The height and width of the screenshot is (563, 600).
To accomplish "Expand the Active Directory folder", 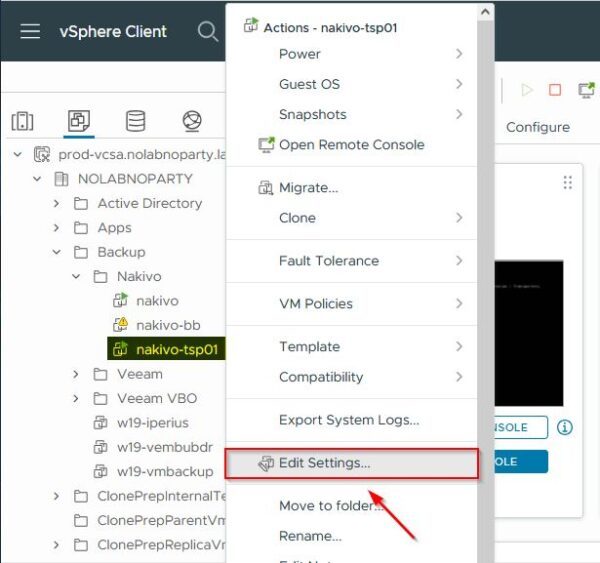I will 57,203.
